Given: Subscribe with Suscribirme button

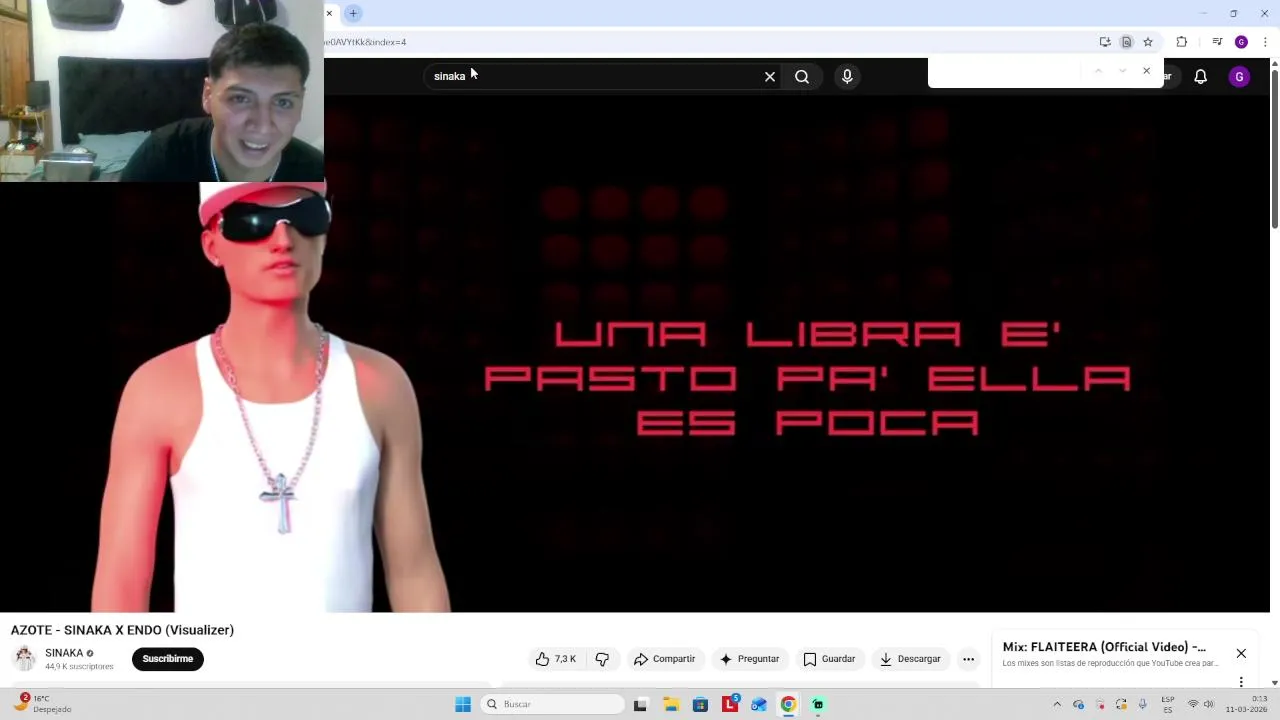Looking at the screenshot, I should [168, 659].
